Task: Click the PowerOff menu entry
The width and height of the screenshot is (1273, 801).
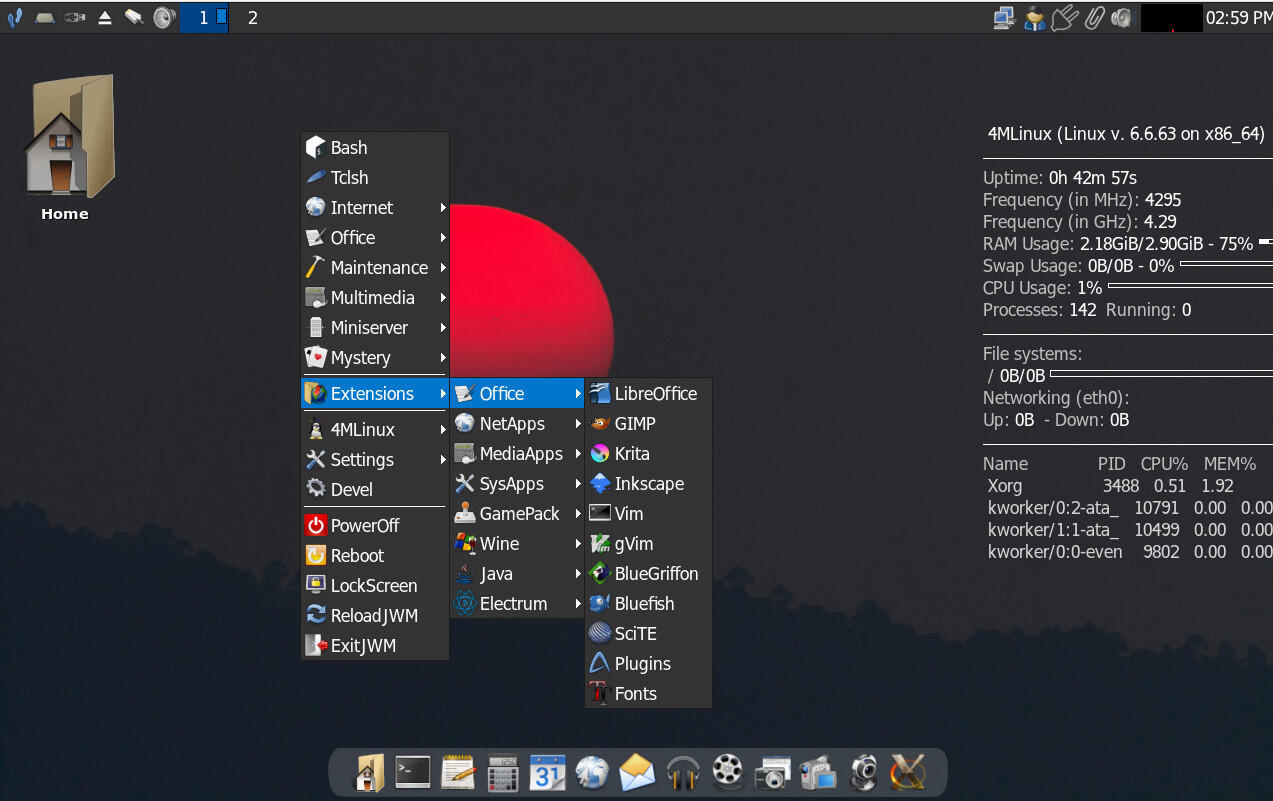Action: tap(364, 526)
